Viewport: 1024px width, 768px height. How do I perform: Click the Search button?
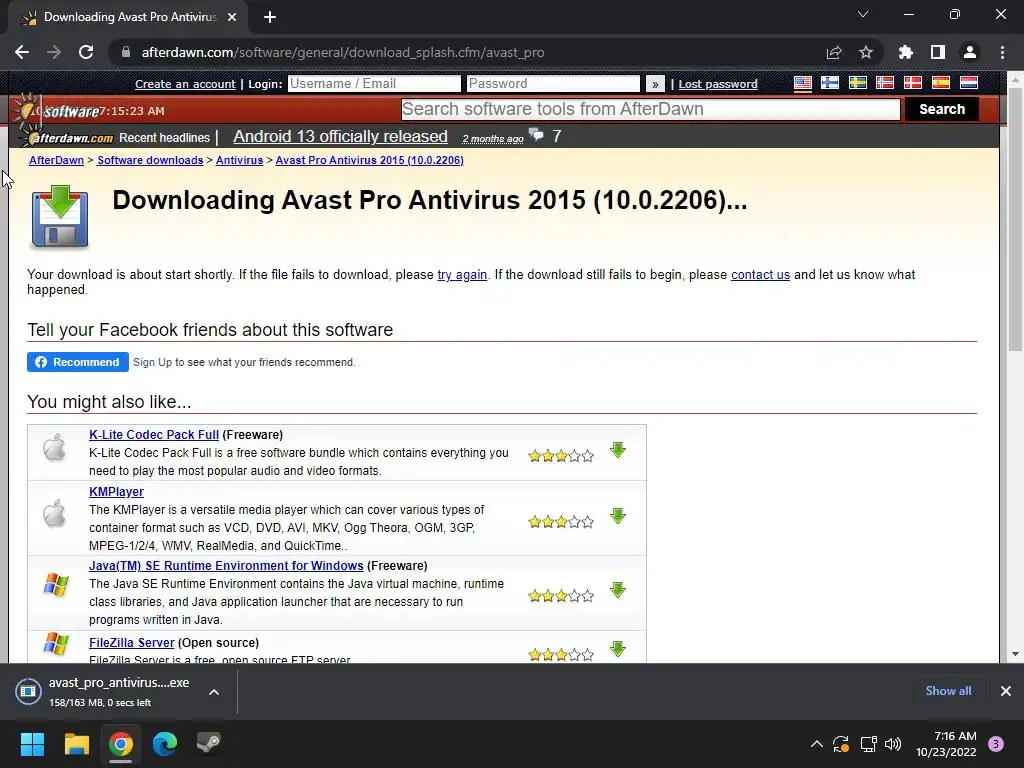click(942, 109)
